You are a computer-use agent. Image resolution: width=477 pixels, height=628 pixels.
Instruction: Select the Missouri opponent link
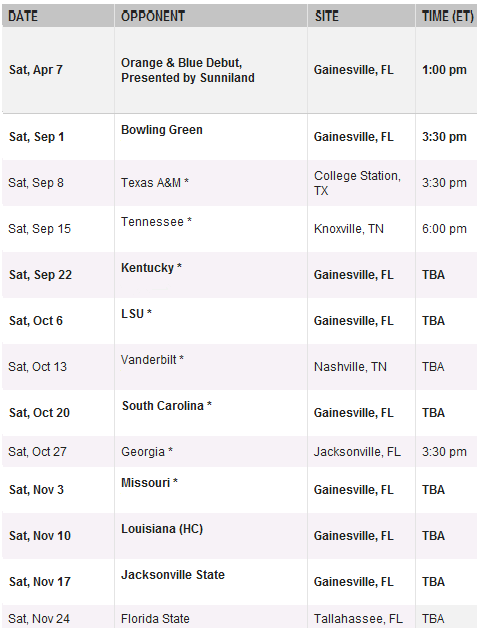[x=149, y=483]
